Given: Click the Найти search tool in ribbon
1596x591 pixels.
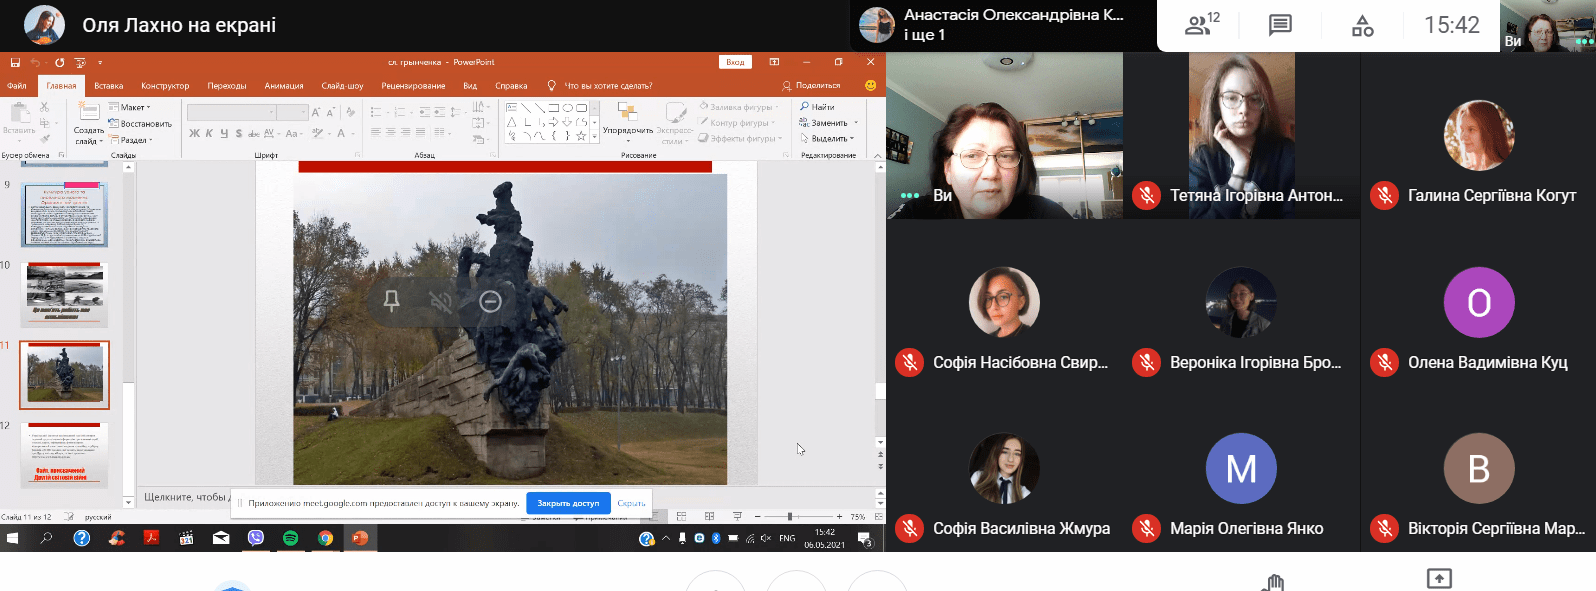Looking at the screenshot, I should click(817, 107).
